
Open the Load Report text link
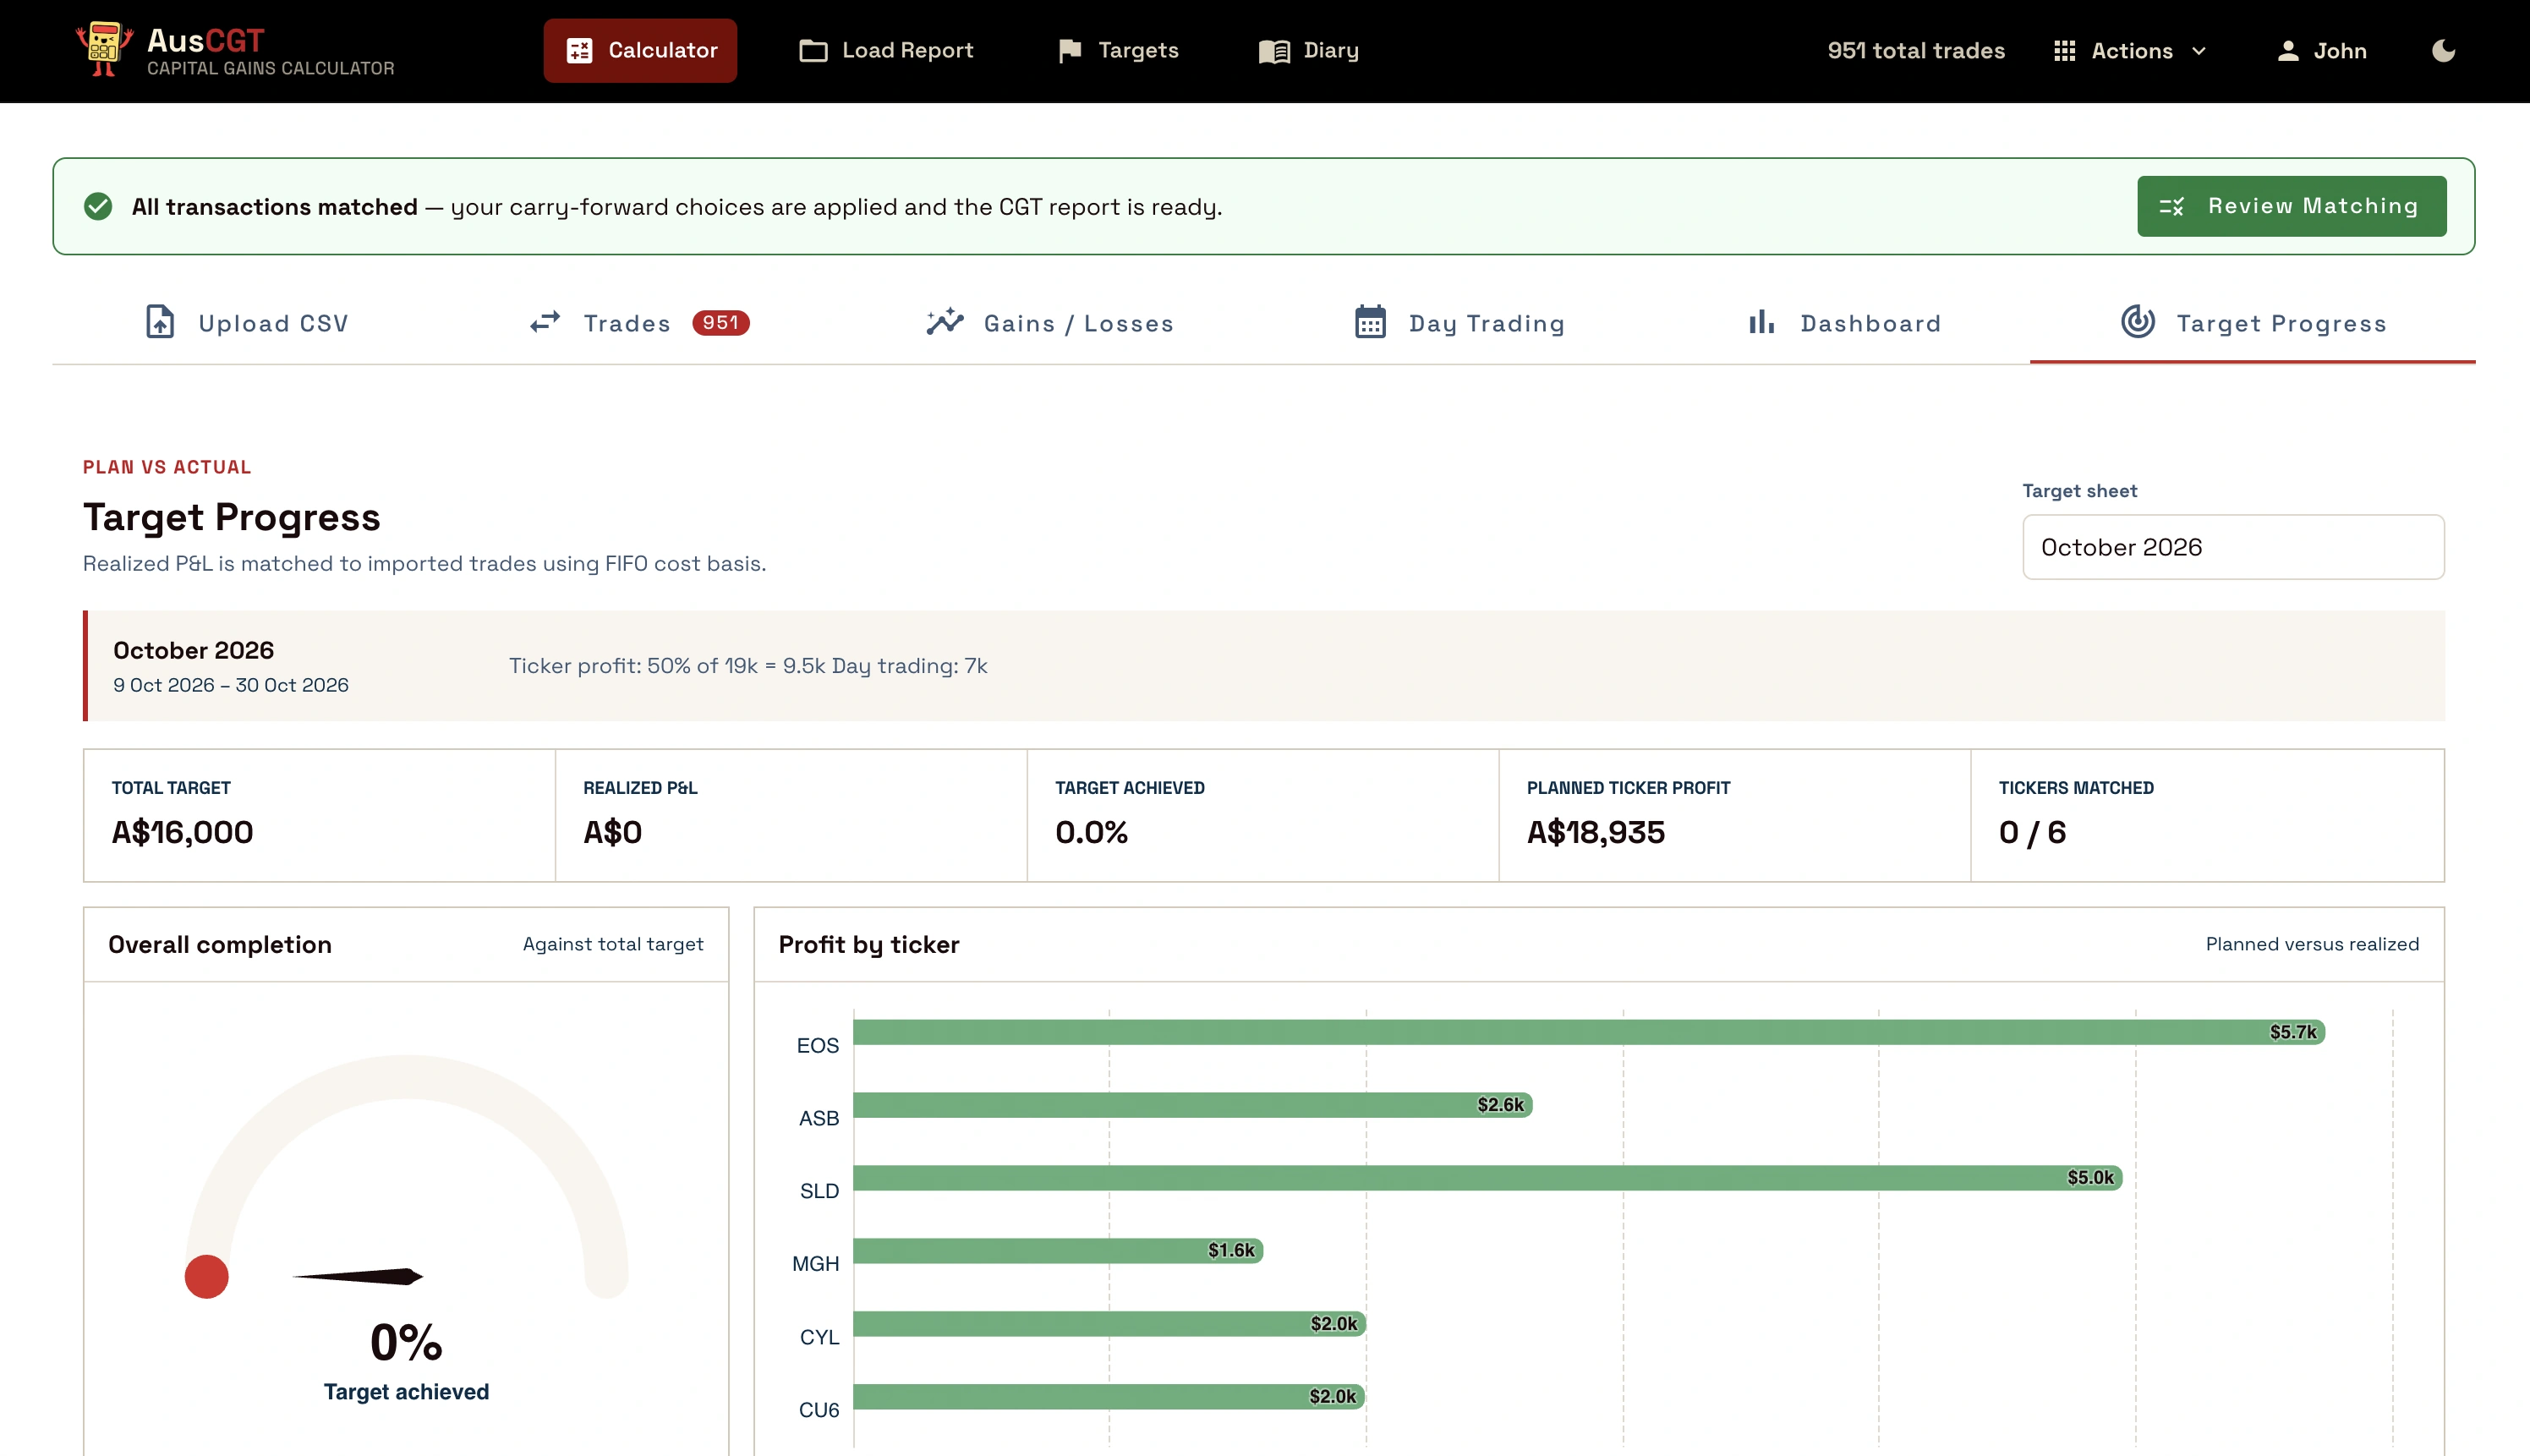click(x=908, y=51)
